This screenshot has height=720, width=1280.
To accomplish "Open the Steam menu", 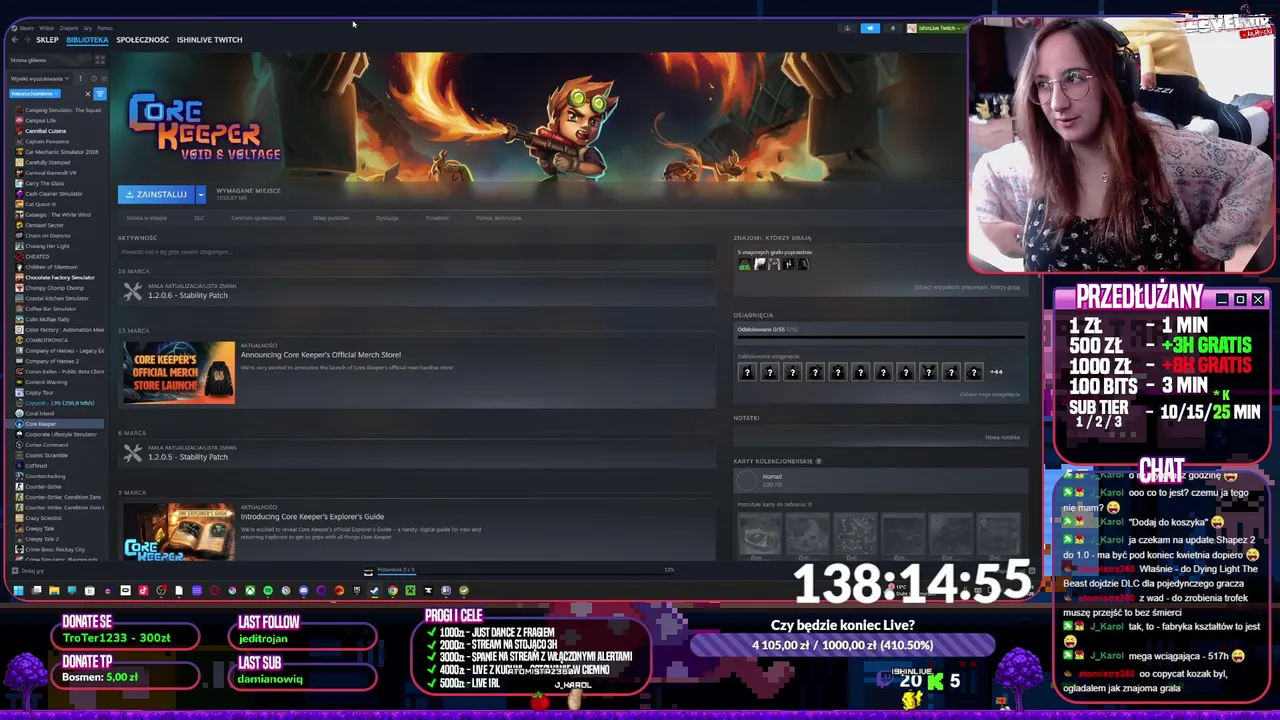I will [26, 28].
